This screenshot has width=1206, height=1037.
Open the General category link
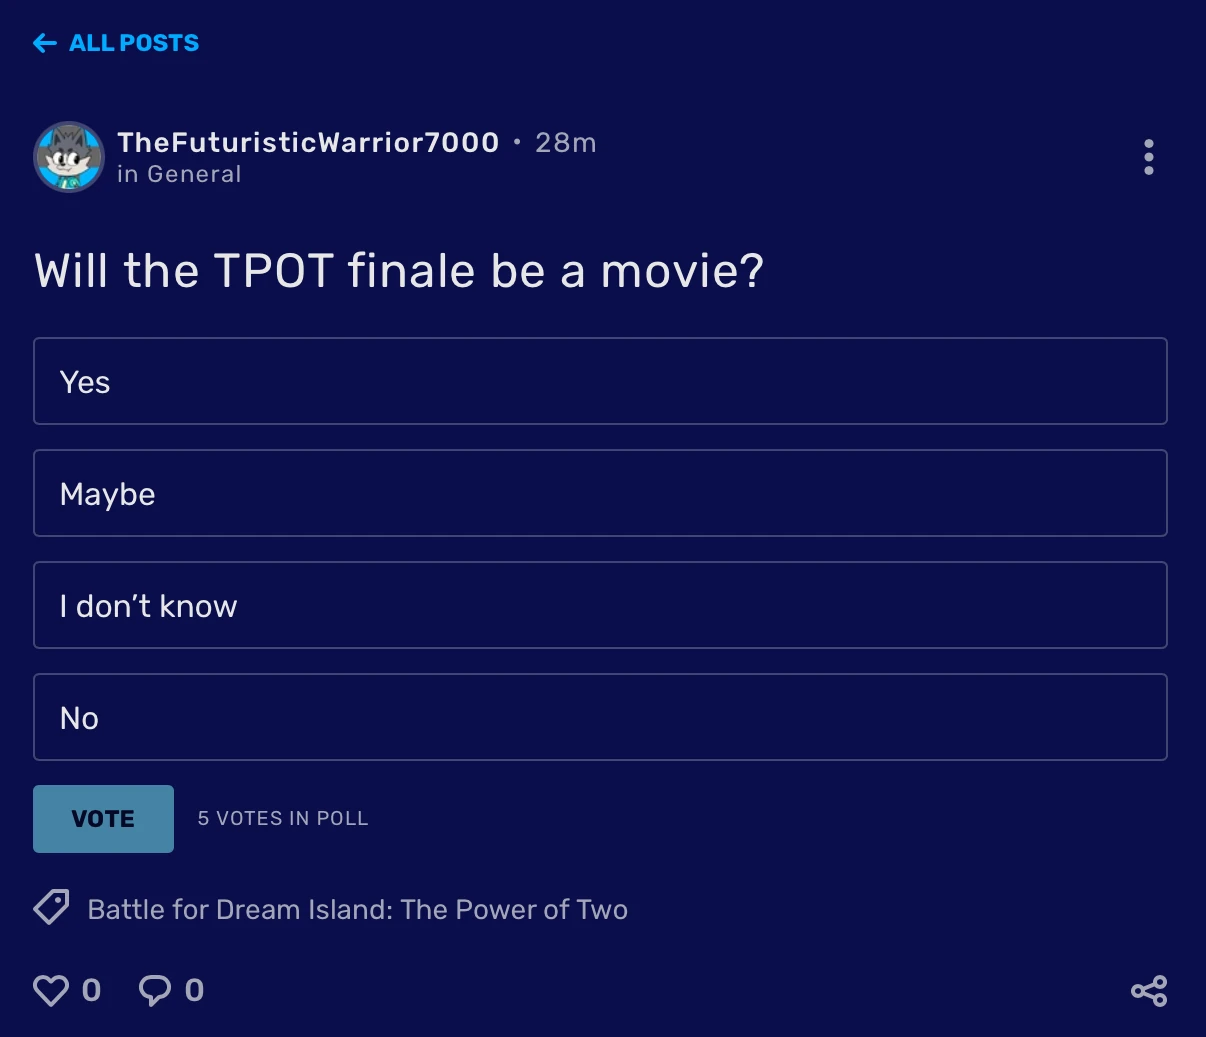(x=194, y=174)
